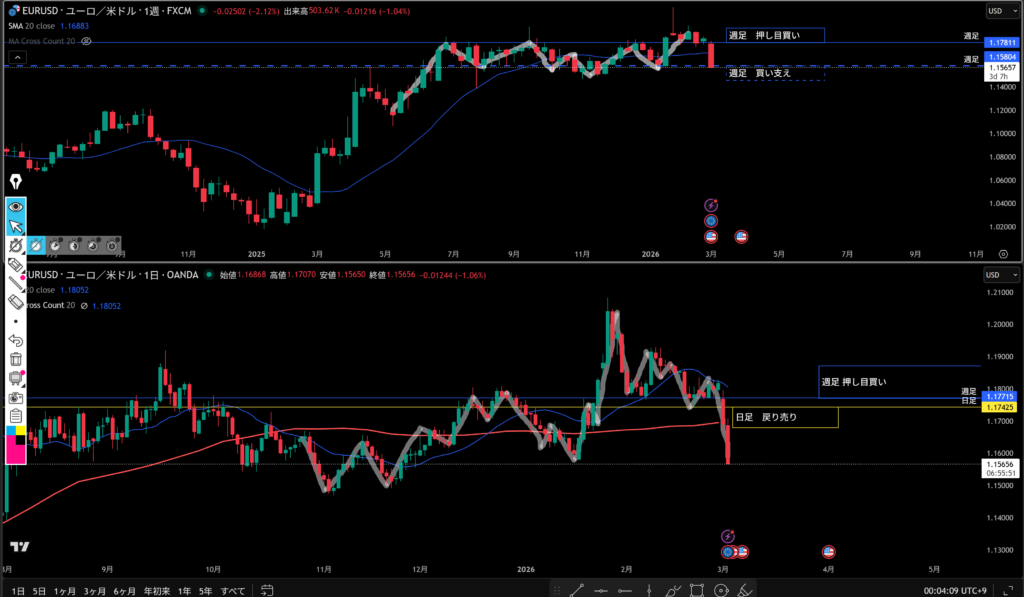Toggle the eye visibility tool in overlay

[16, 206]
